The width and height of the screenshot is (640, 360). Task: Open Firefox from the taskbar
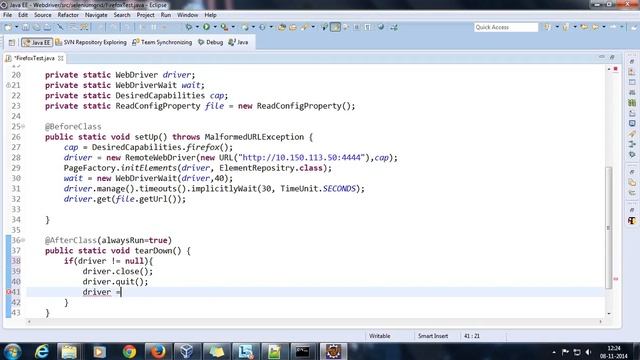[158, 351]
